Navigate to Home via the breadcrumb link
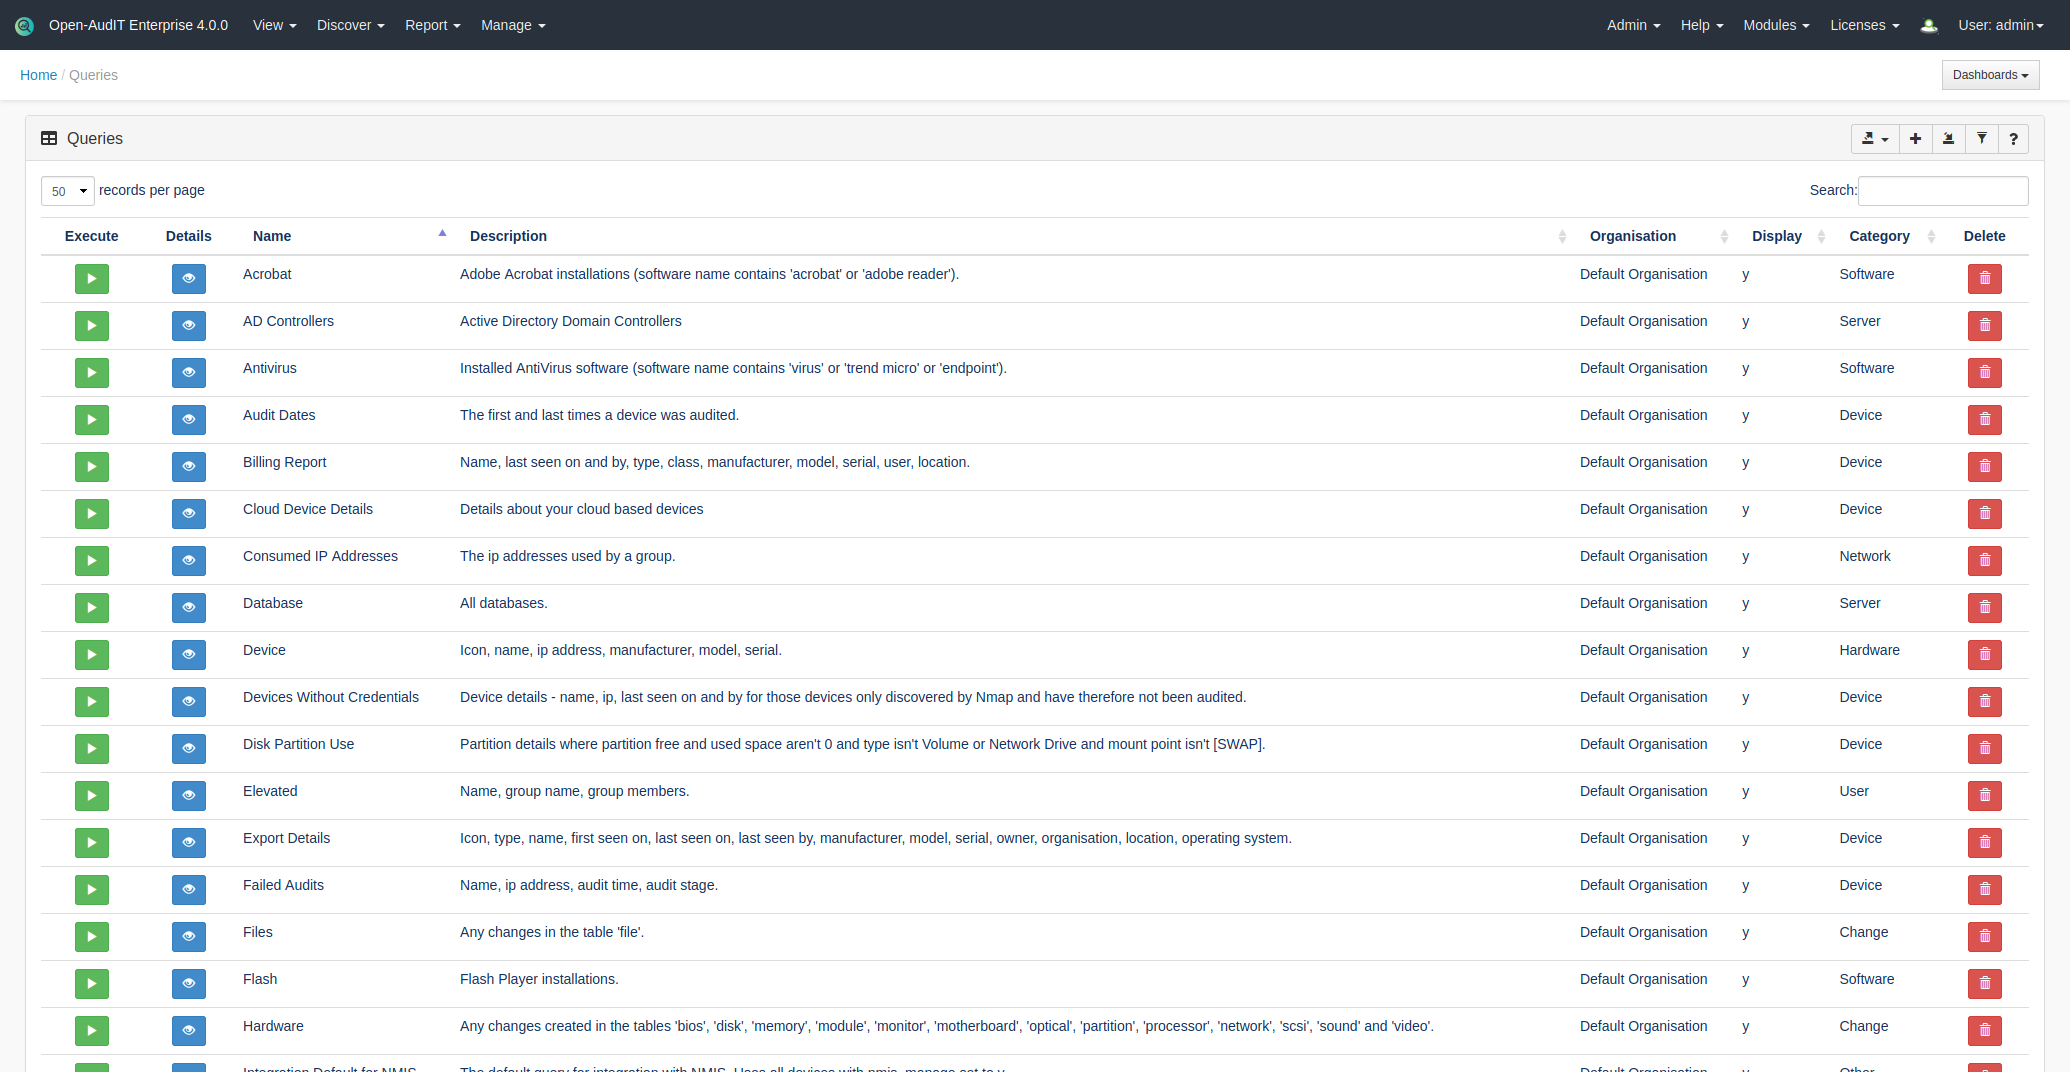 coord(38,75)
